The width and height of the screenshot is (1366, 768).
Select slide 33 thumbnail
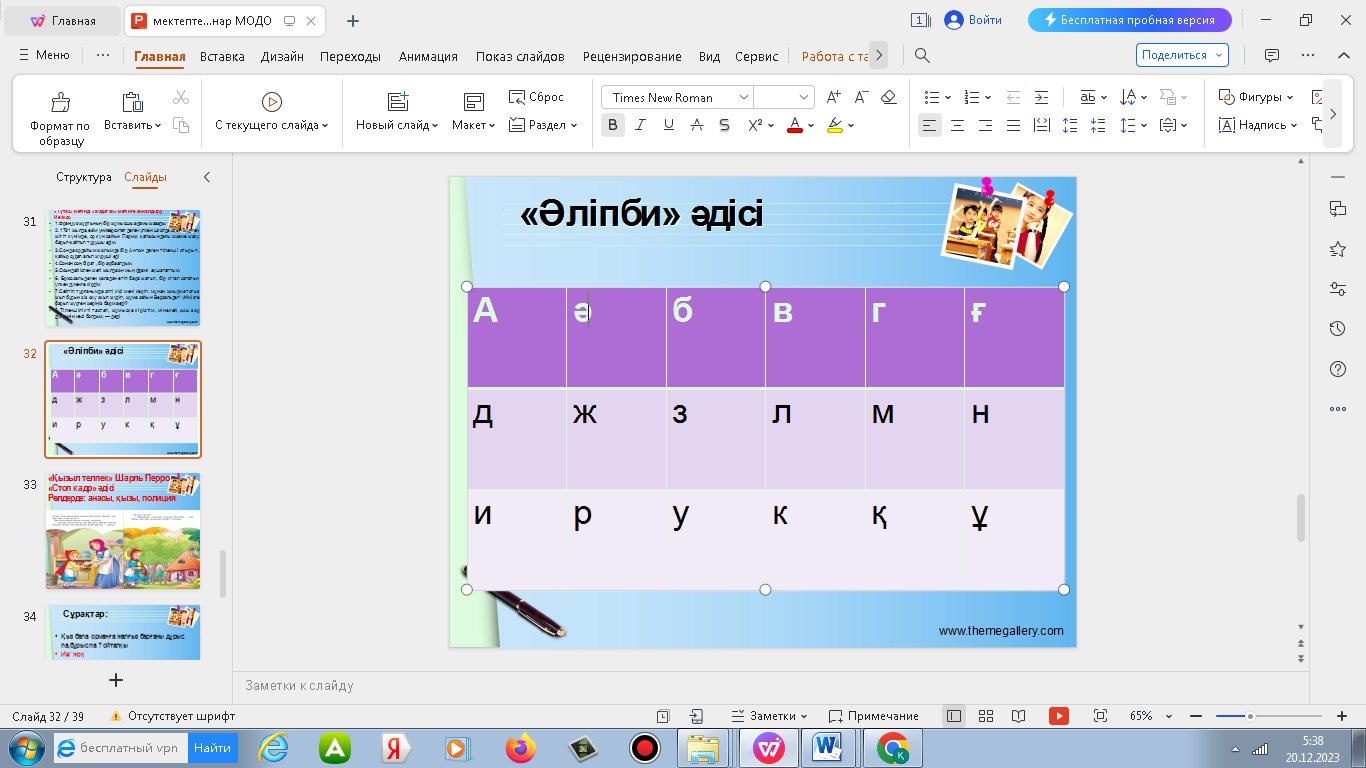(x=123, y=531)
